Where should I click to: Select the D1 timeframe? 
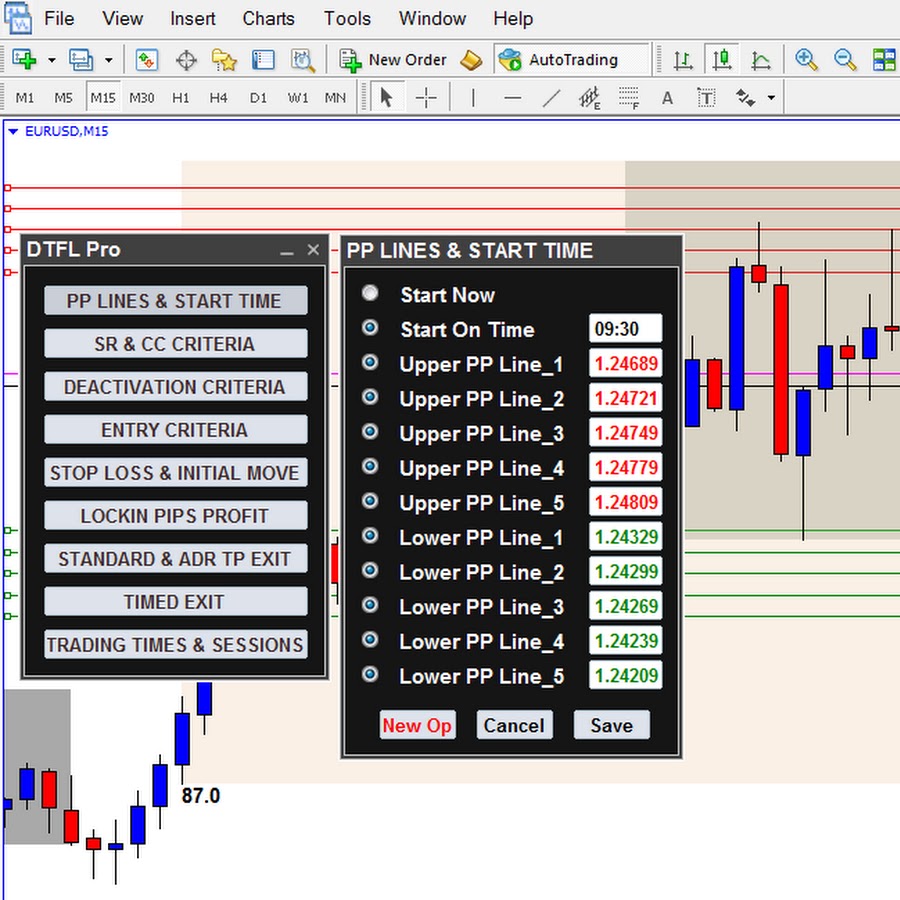(258, 98)
